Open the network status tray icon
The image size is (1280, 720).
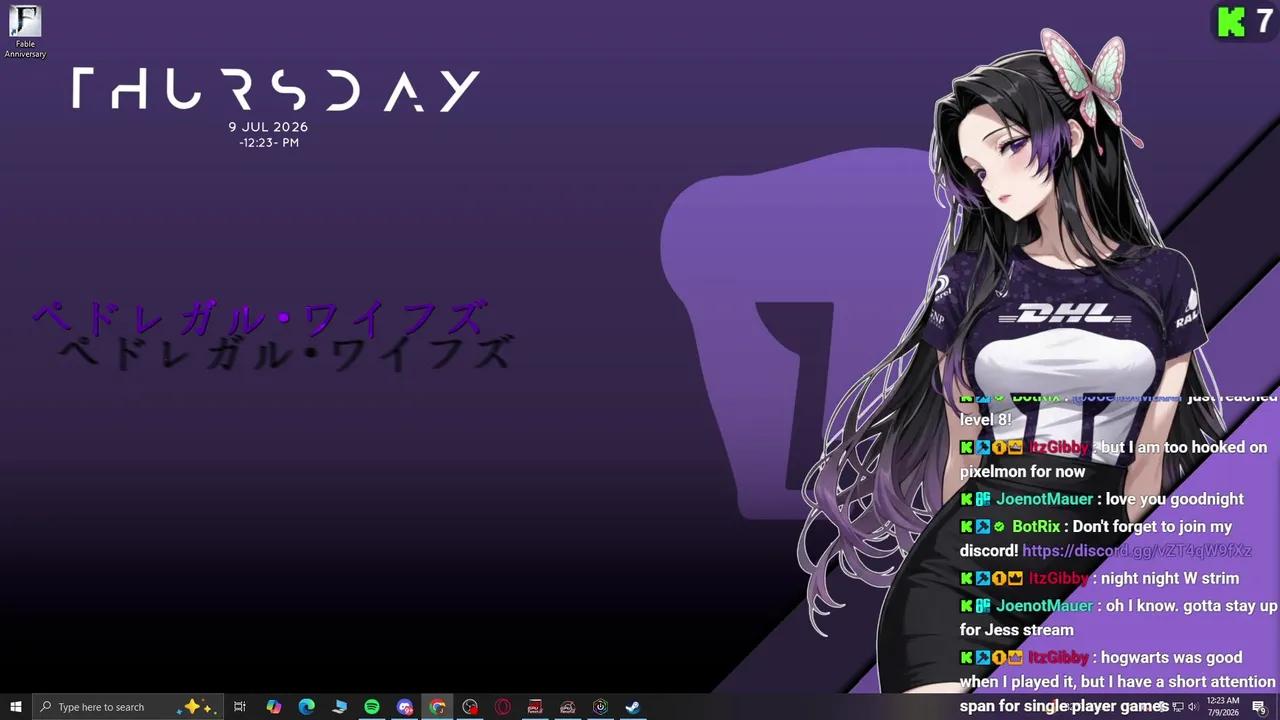click(1178, 707)
